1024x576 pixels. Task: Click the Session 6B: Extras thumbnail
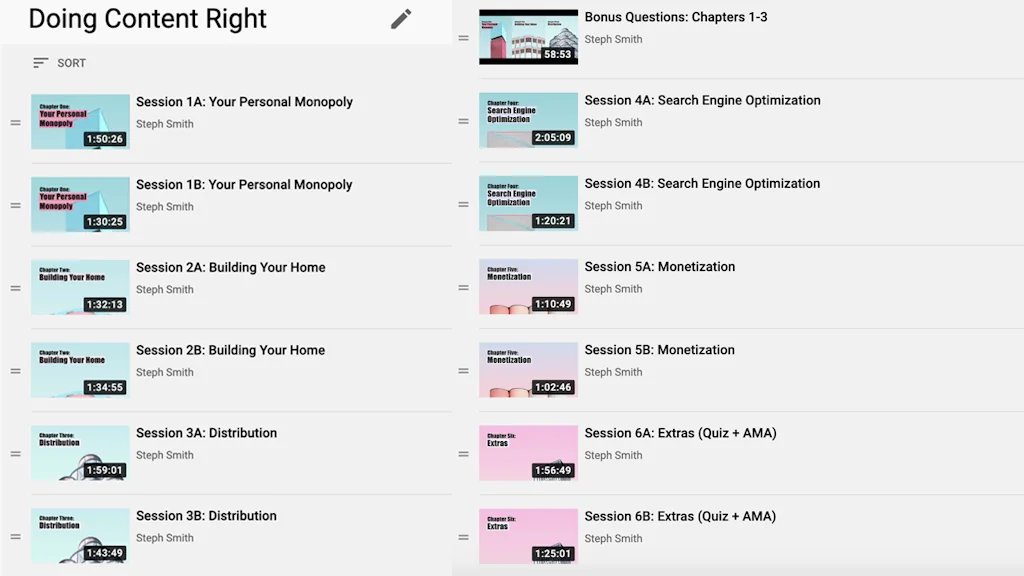pyautogui.click(x=528, y=536)
